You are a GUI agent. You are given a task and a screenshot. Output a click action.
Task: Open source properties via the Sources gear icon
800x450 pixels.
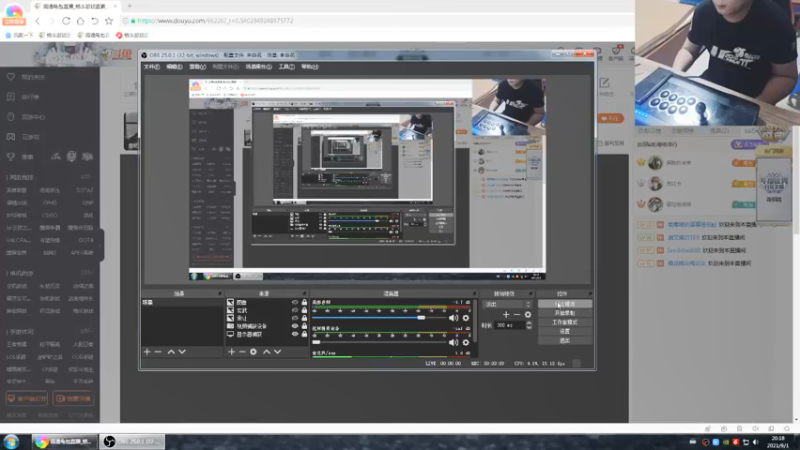pyautogui.click(x=254, y=352)
